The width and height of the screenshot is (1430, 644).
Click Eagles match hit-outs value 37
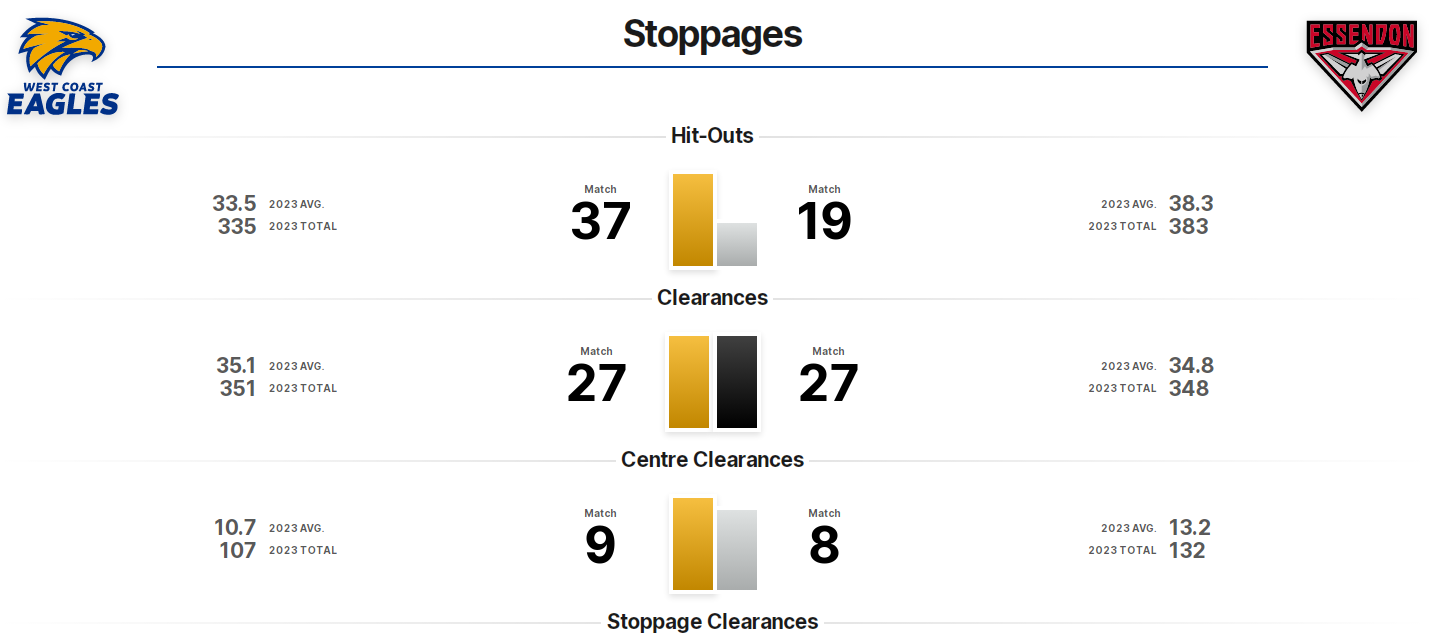click(x=600, y=222)
